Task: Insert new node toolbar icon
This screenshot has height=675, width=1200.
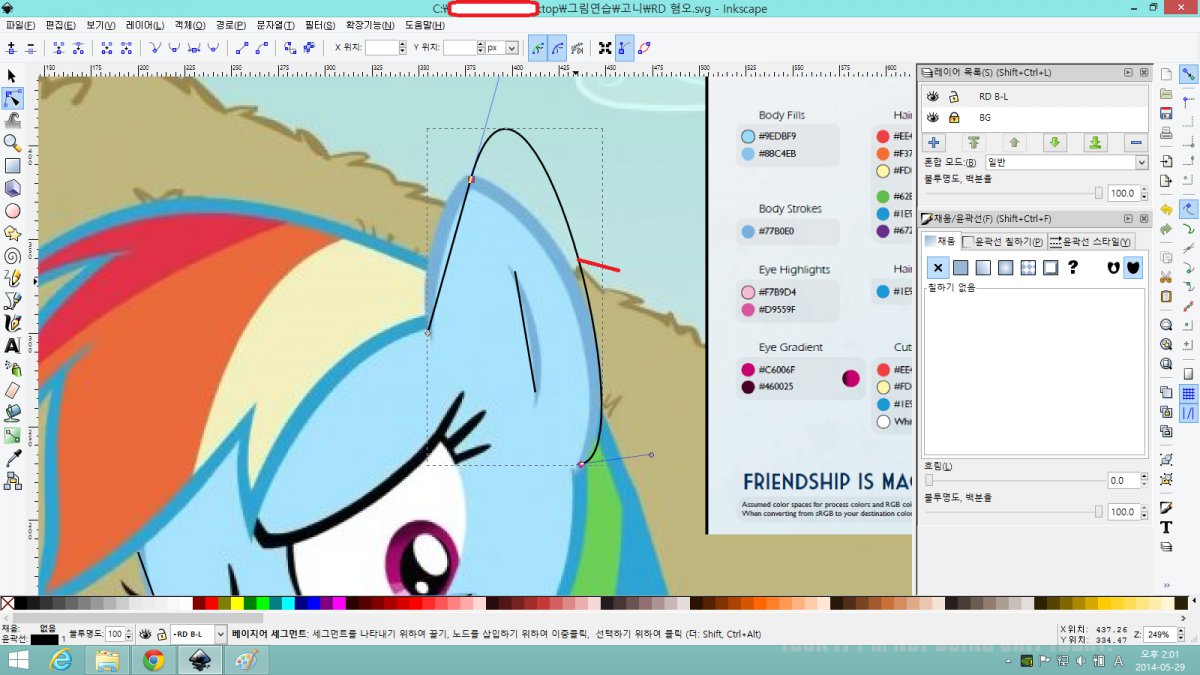Action: (11, 47)
